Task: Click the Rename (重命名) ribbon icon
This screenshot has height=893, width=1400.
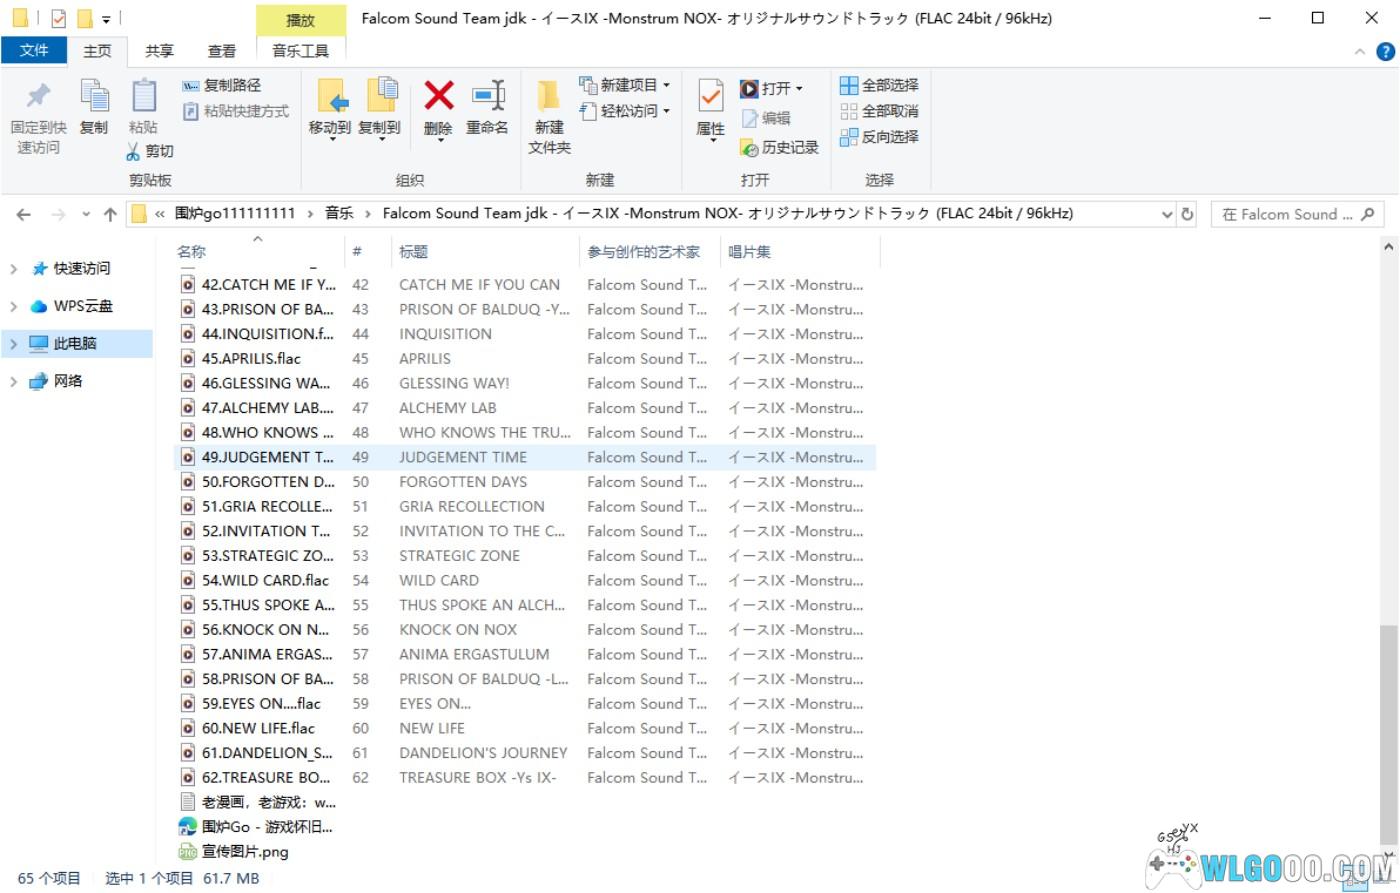Action: (x=487, y=97)
